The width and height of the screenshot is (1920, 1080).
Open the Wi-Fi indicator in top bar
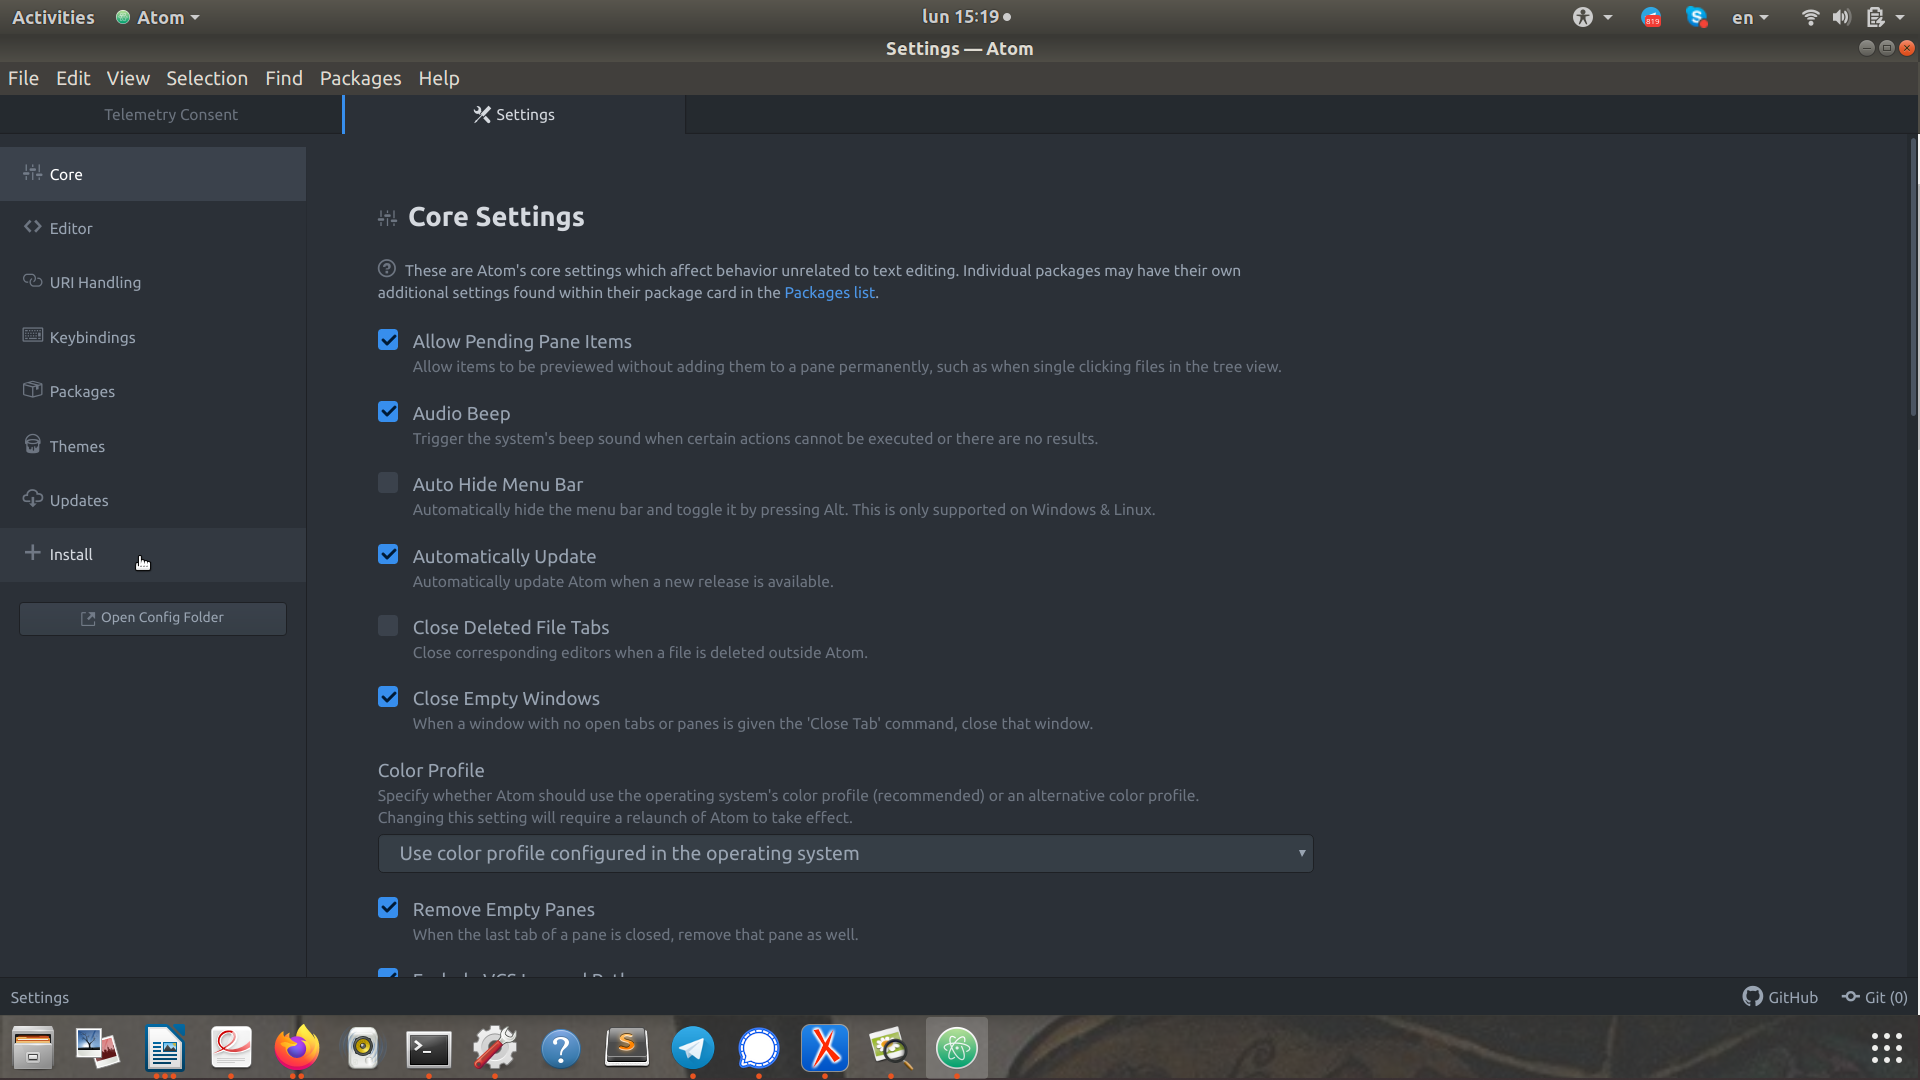(x=1810, y=17)
